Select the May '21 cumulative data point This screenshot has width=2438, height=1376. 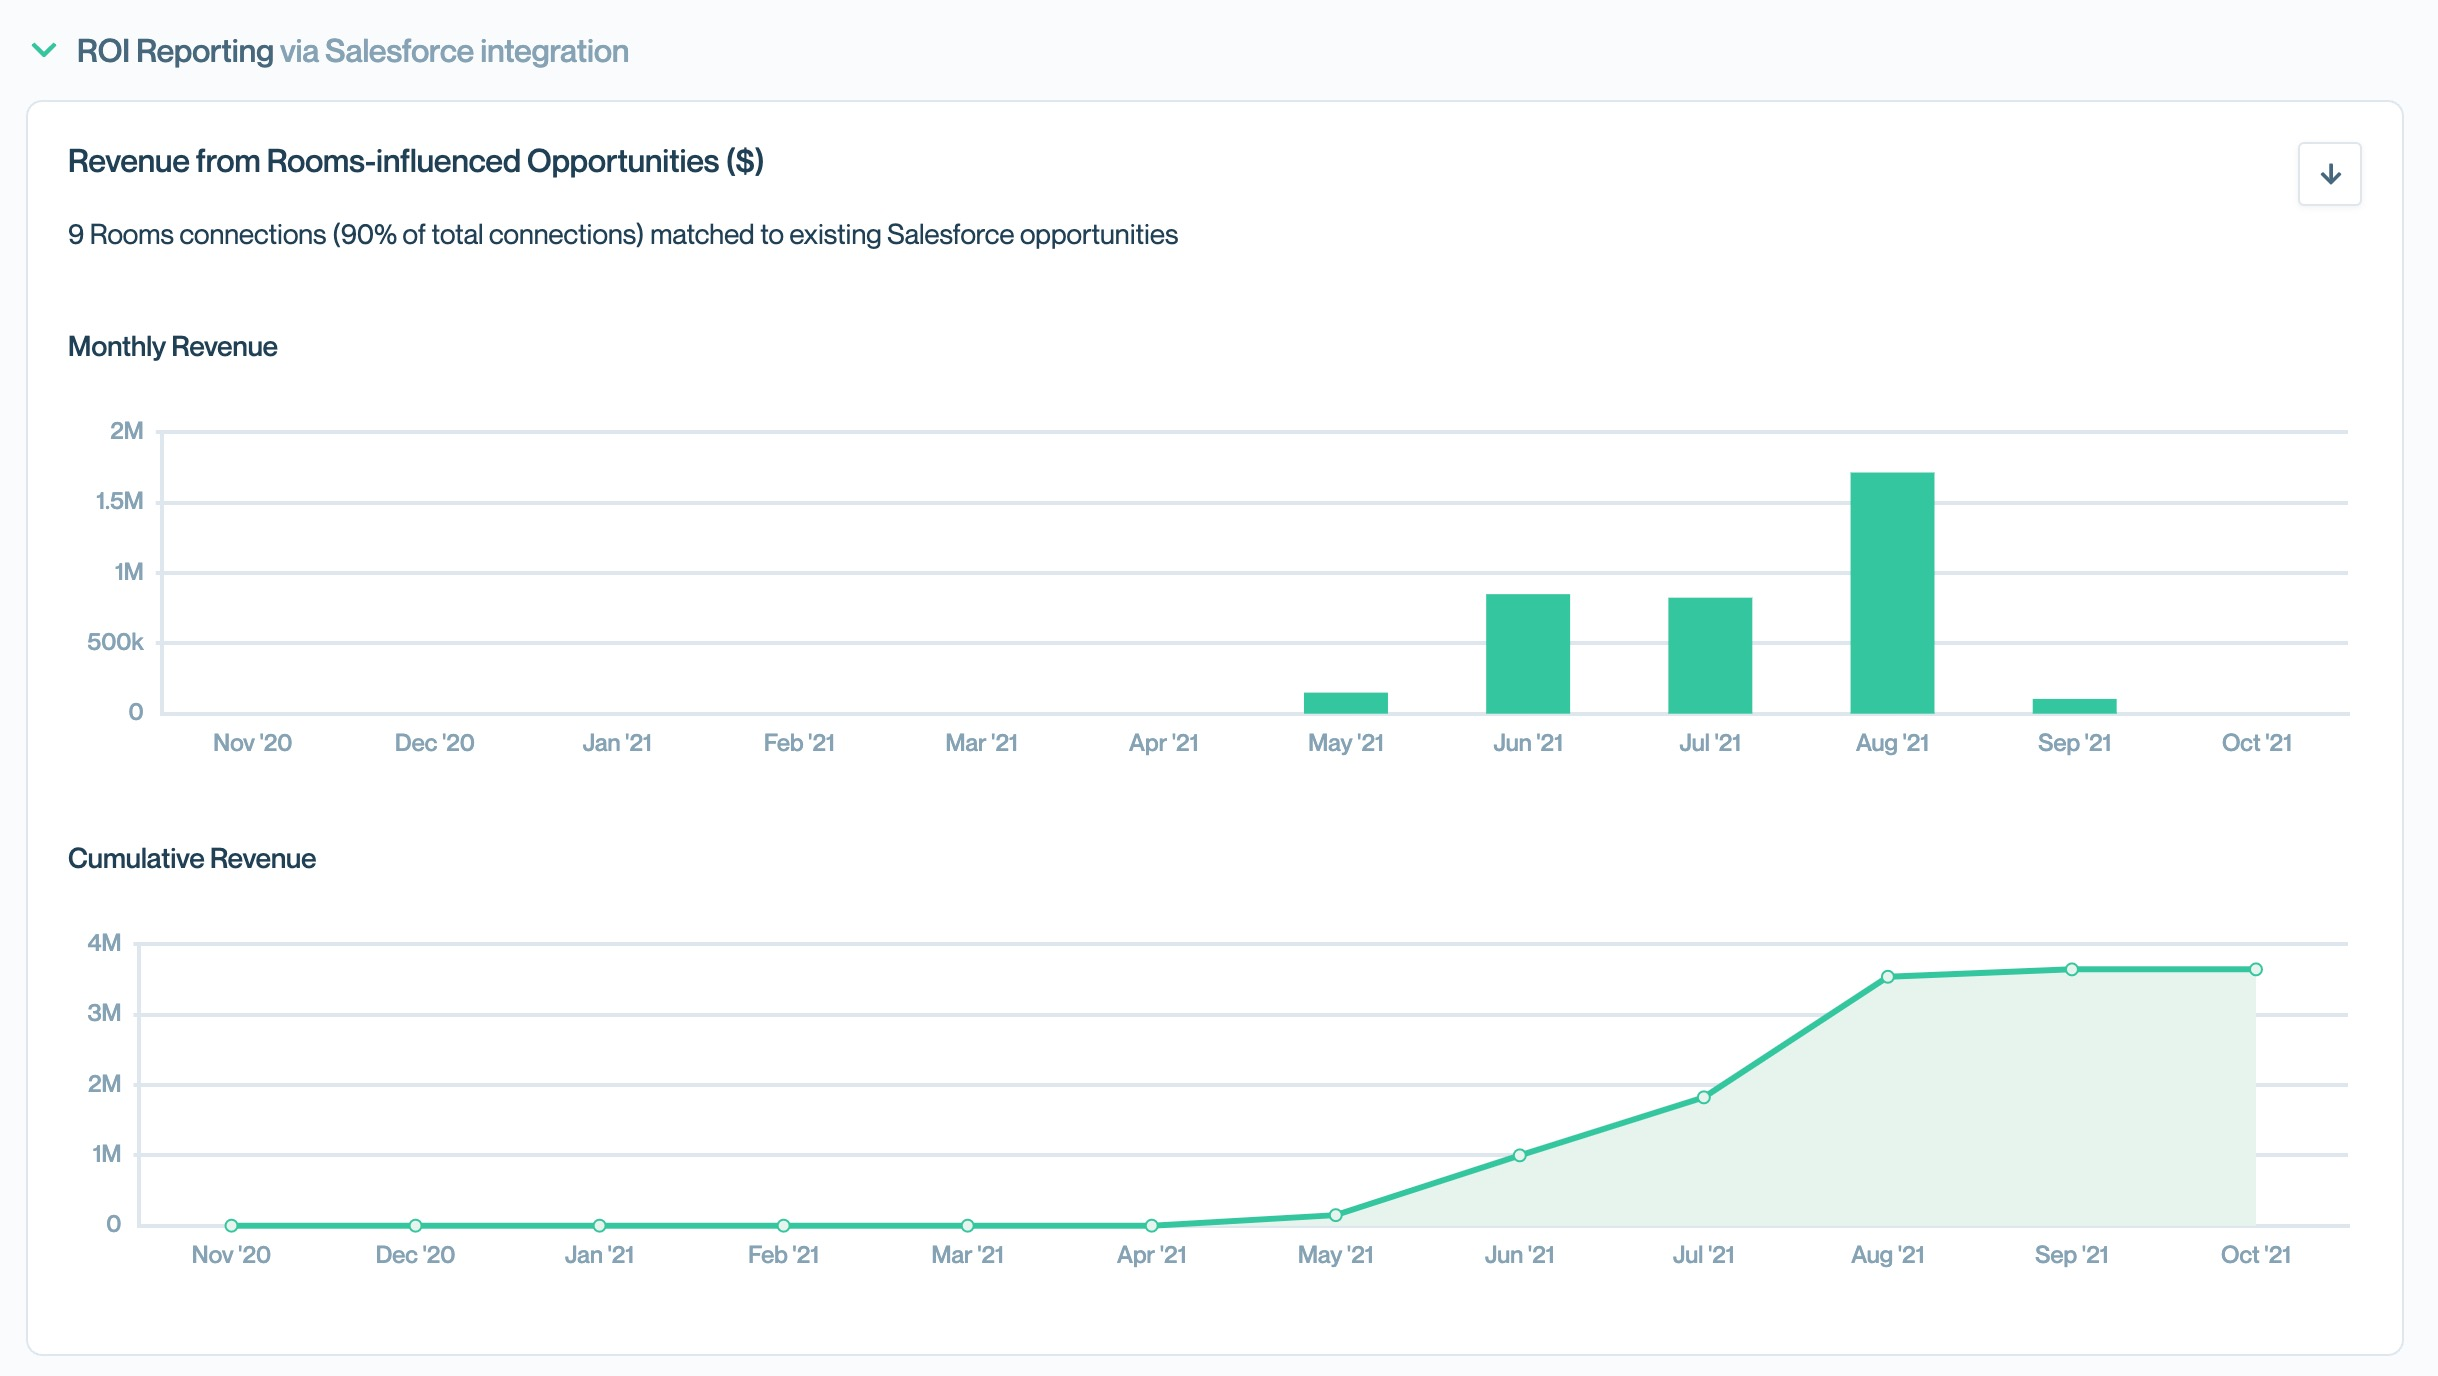tap(1335, 1215)
